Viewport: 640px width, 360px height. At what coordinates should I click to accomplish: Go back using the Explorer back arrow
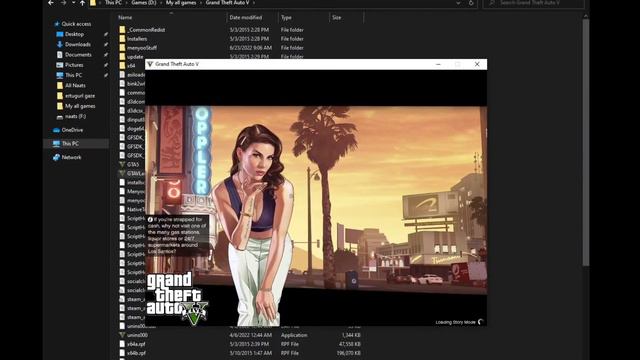(51, 3)
